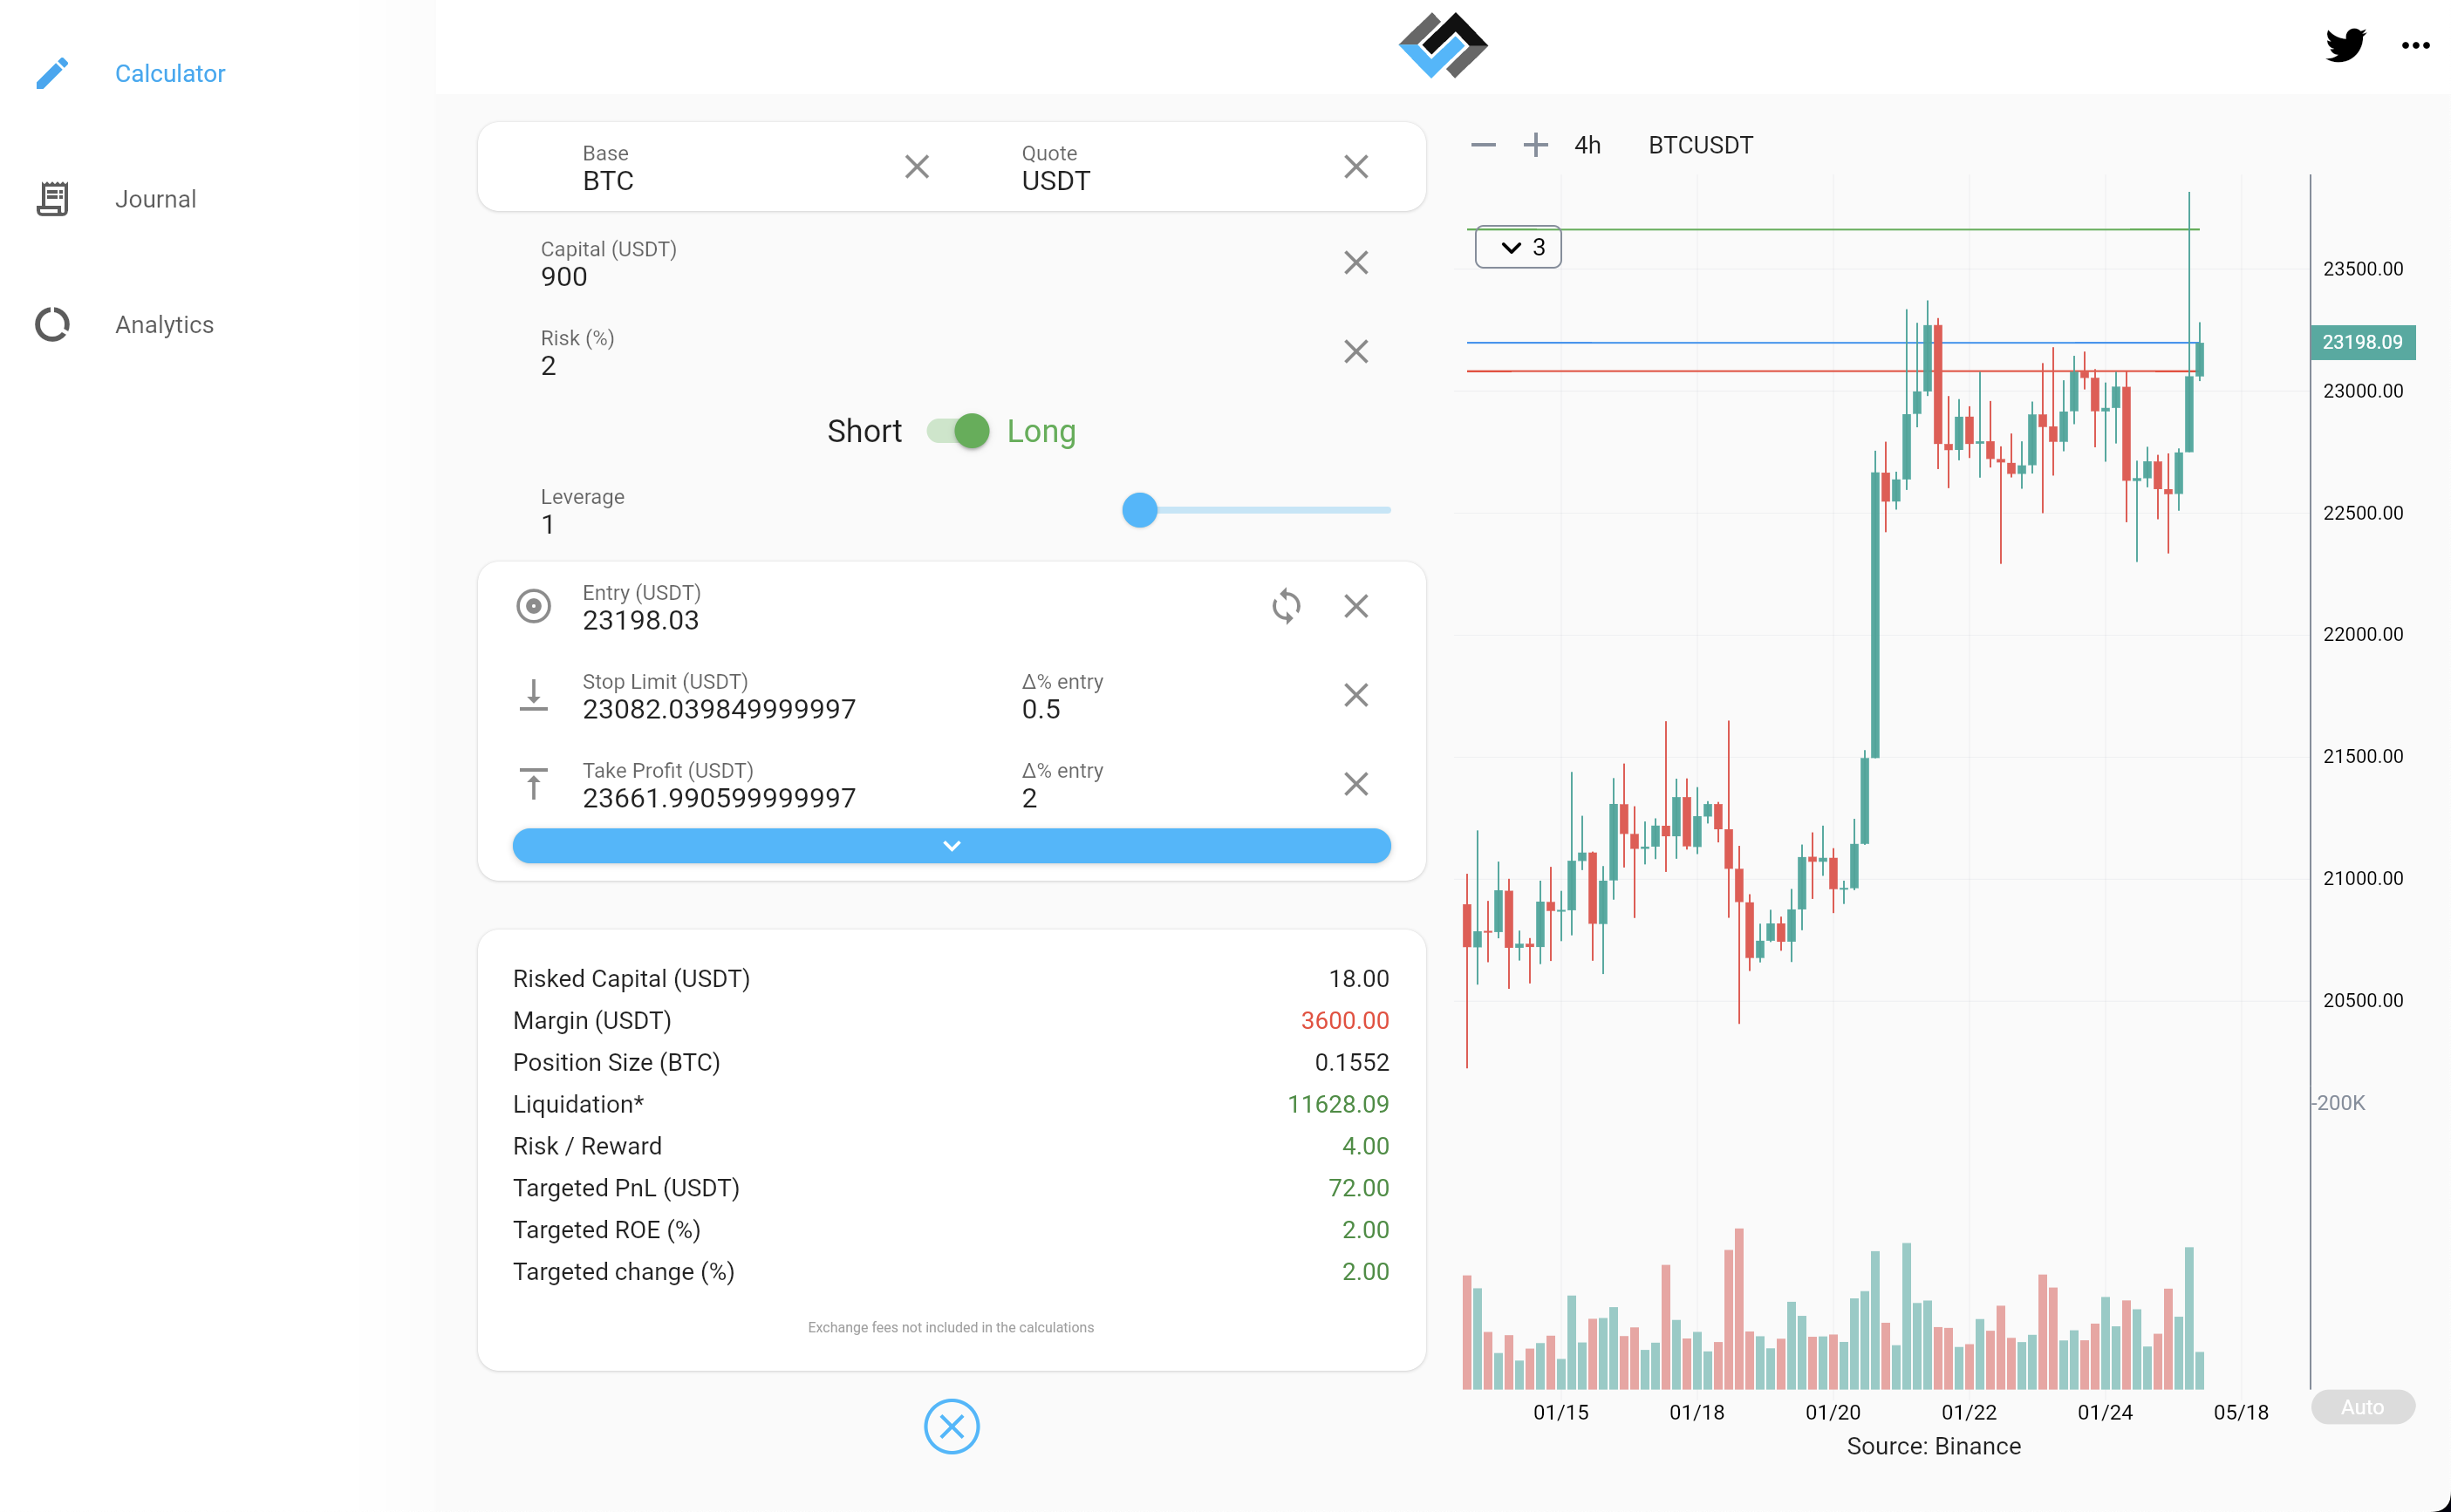Click the Liquidation value 11628.09
This screenshot has height=1512, width=2451.
pyautogui.click(x=1337, y=1104)
